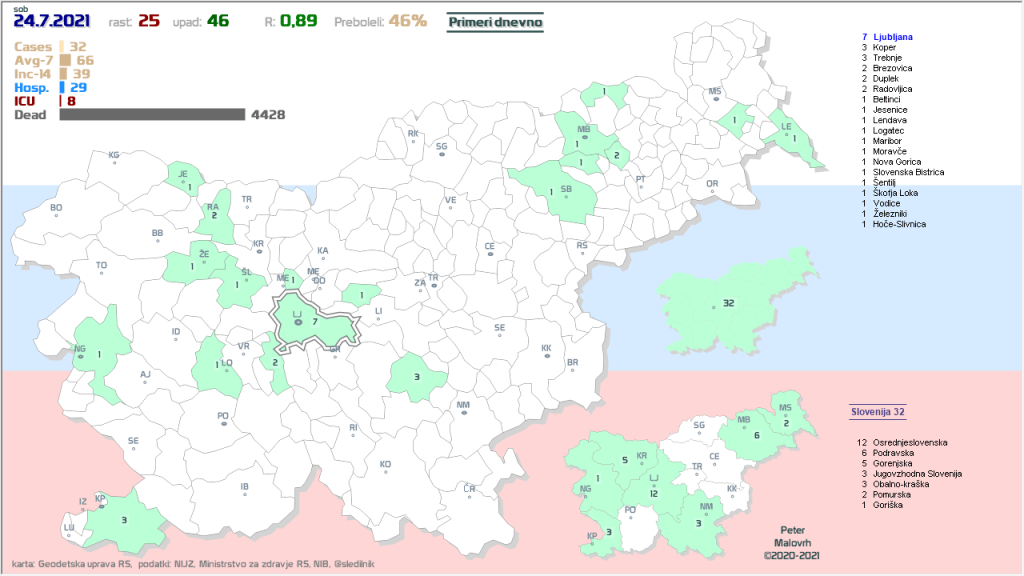Image resolution: width=1024 pixels, height=576 pixels.
Task: Click the Preboleli 46% statistic
Action: coord(407,21)
